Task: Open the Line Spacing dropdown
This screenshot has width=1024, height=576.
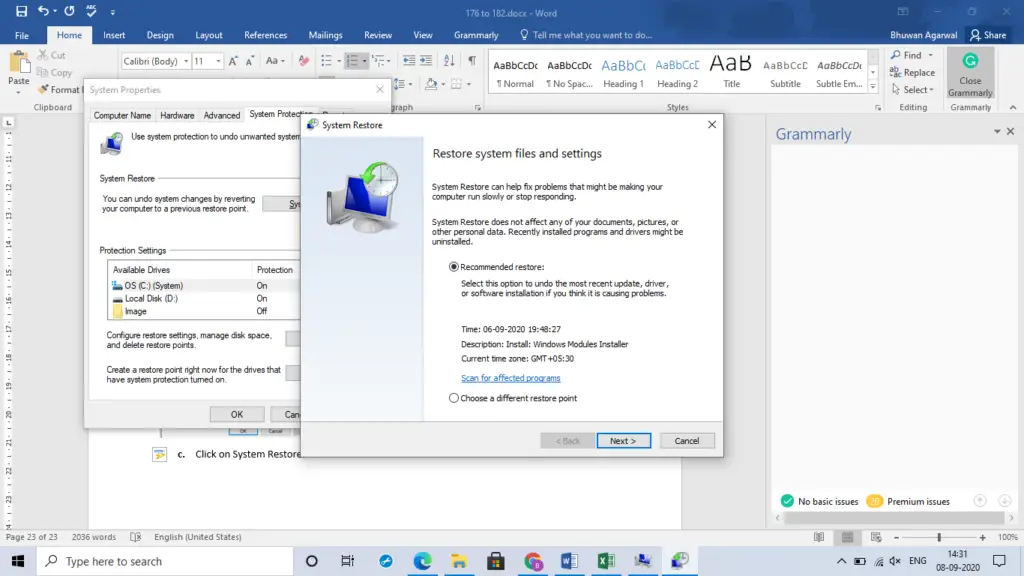Action: tap(402, 84)
